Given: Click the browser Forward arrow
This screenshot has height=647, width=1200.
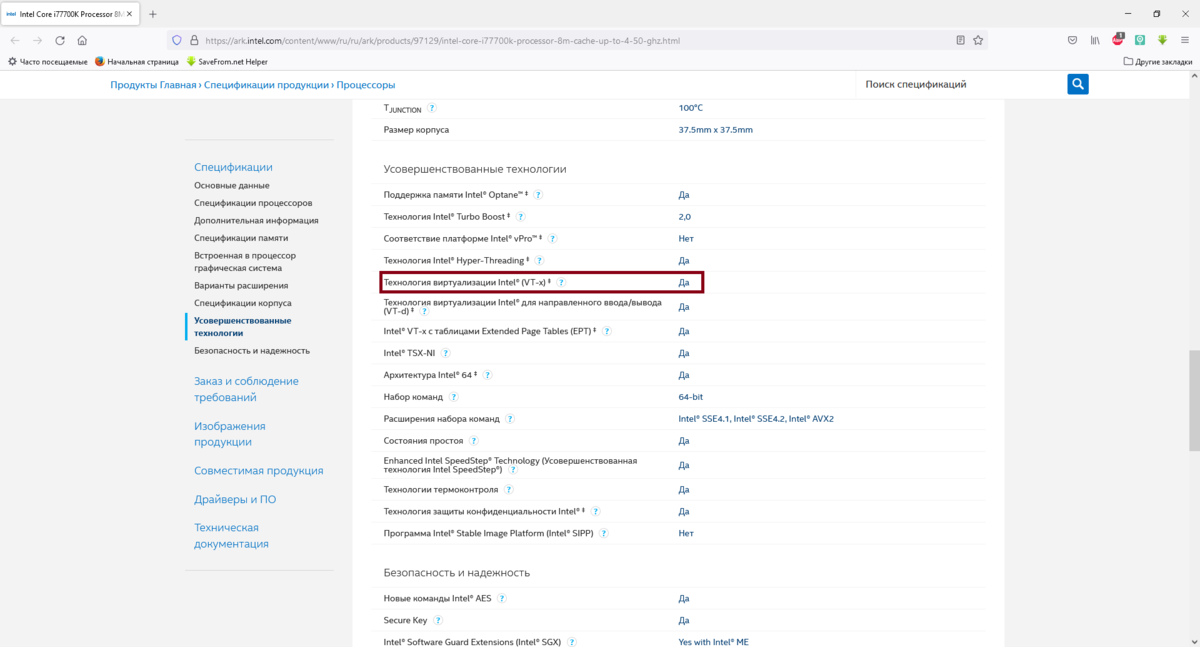Looking at the screenshot, I should pyautogui.click(x=37, y=40).
